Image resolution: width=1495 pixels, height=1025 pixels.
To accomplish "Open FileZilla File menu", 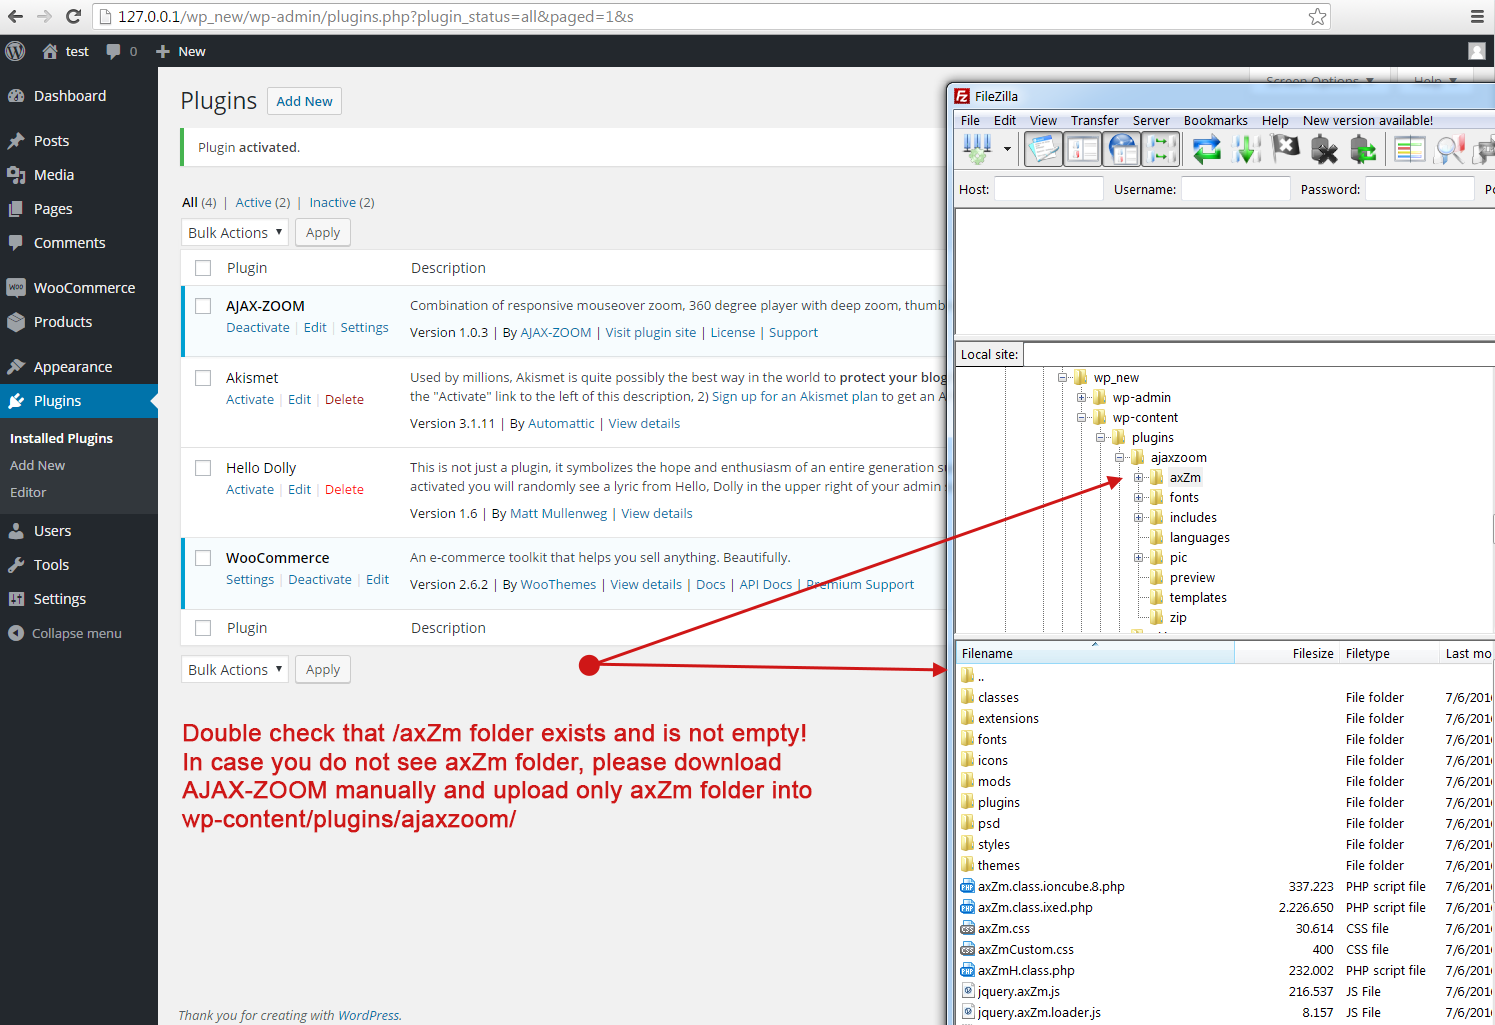I will click(x=970, y=120).
